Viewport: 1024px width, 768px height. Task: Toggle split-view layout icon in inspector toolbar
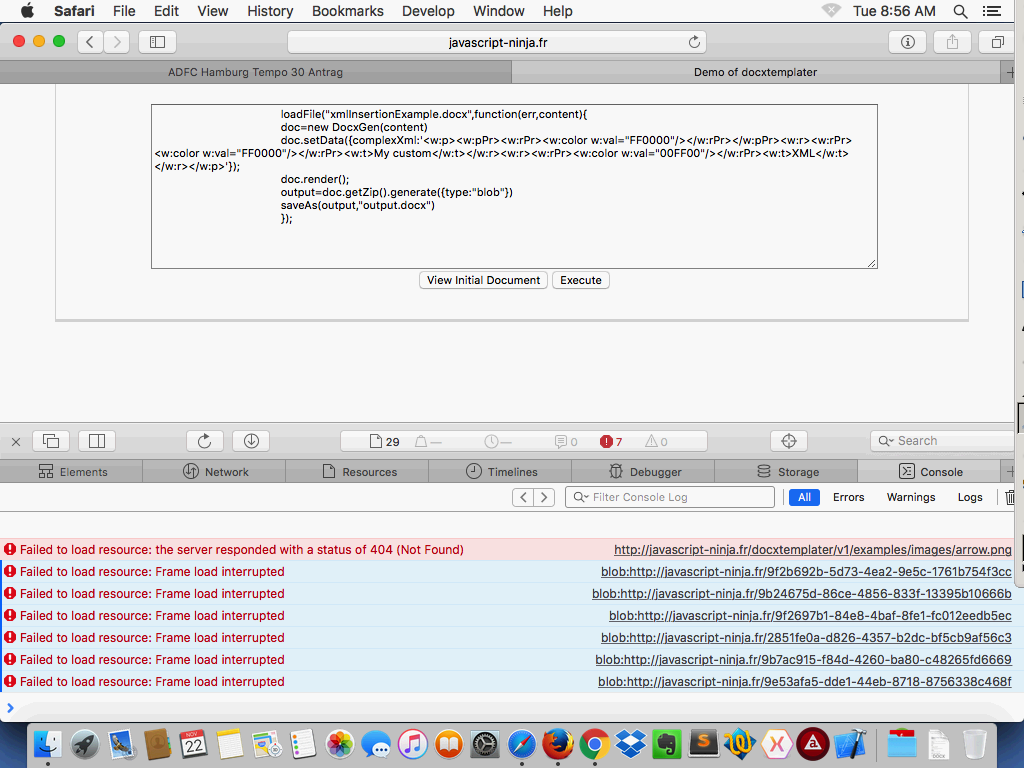(x=95, y=440)
